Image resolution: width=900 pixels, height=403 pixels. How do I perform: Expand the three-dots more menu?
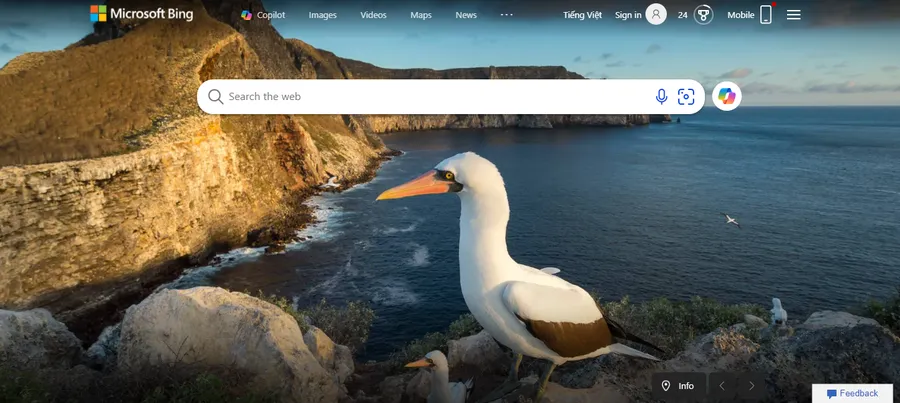tap(507, 14)
